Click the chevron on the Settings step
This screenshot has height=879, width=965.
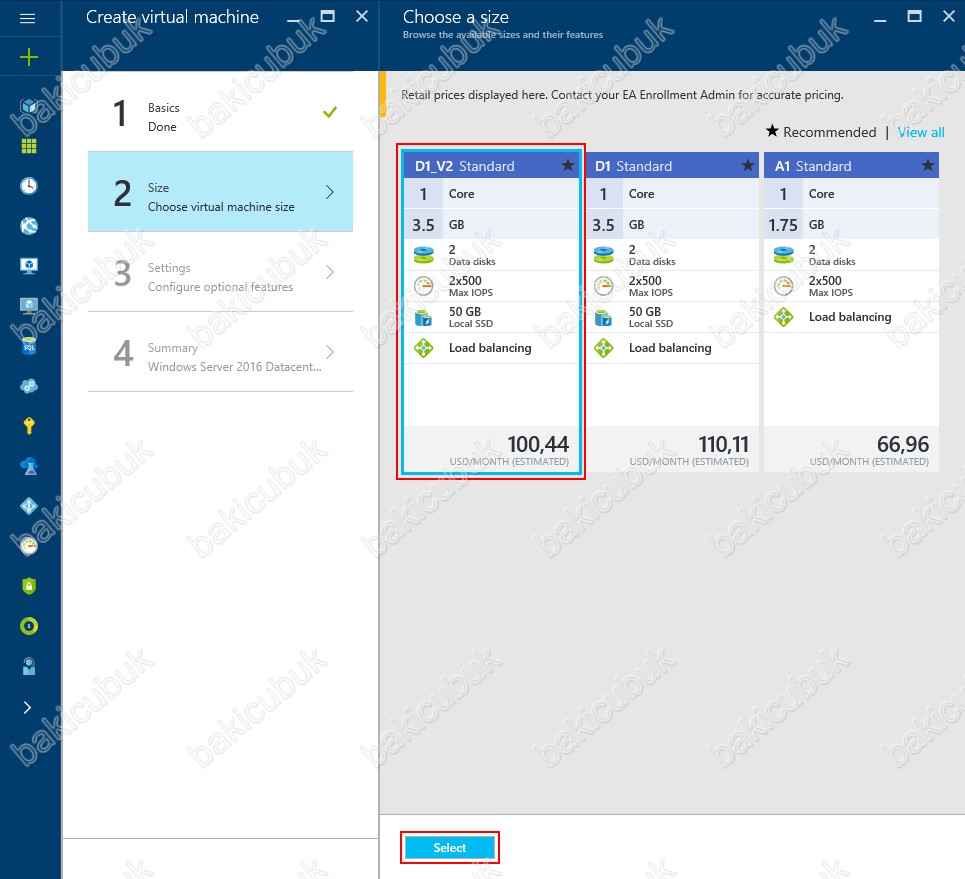click(330, 272)
